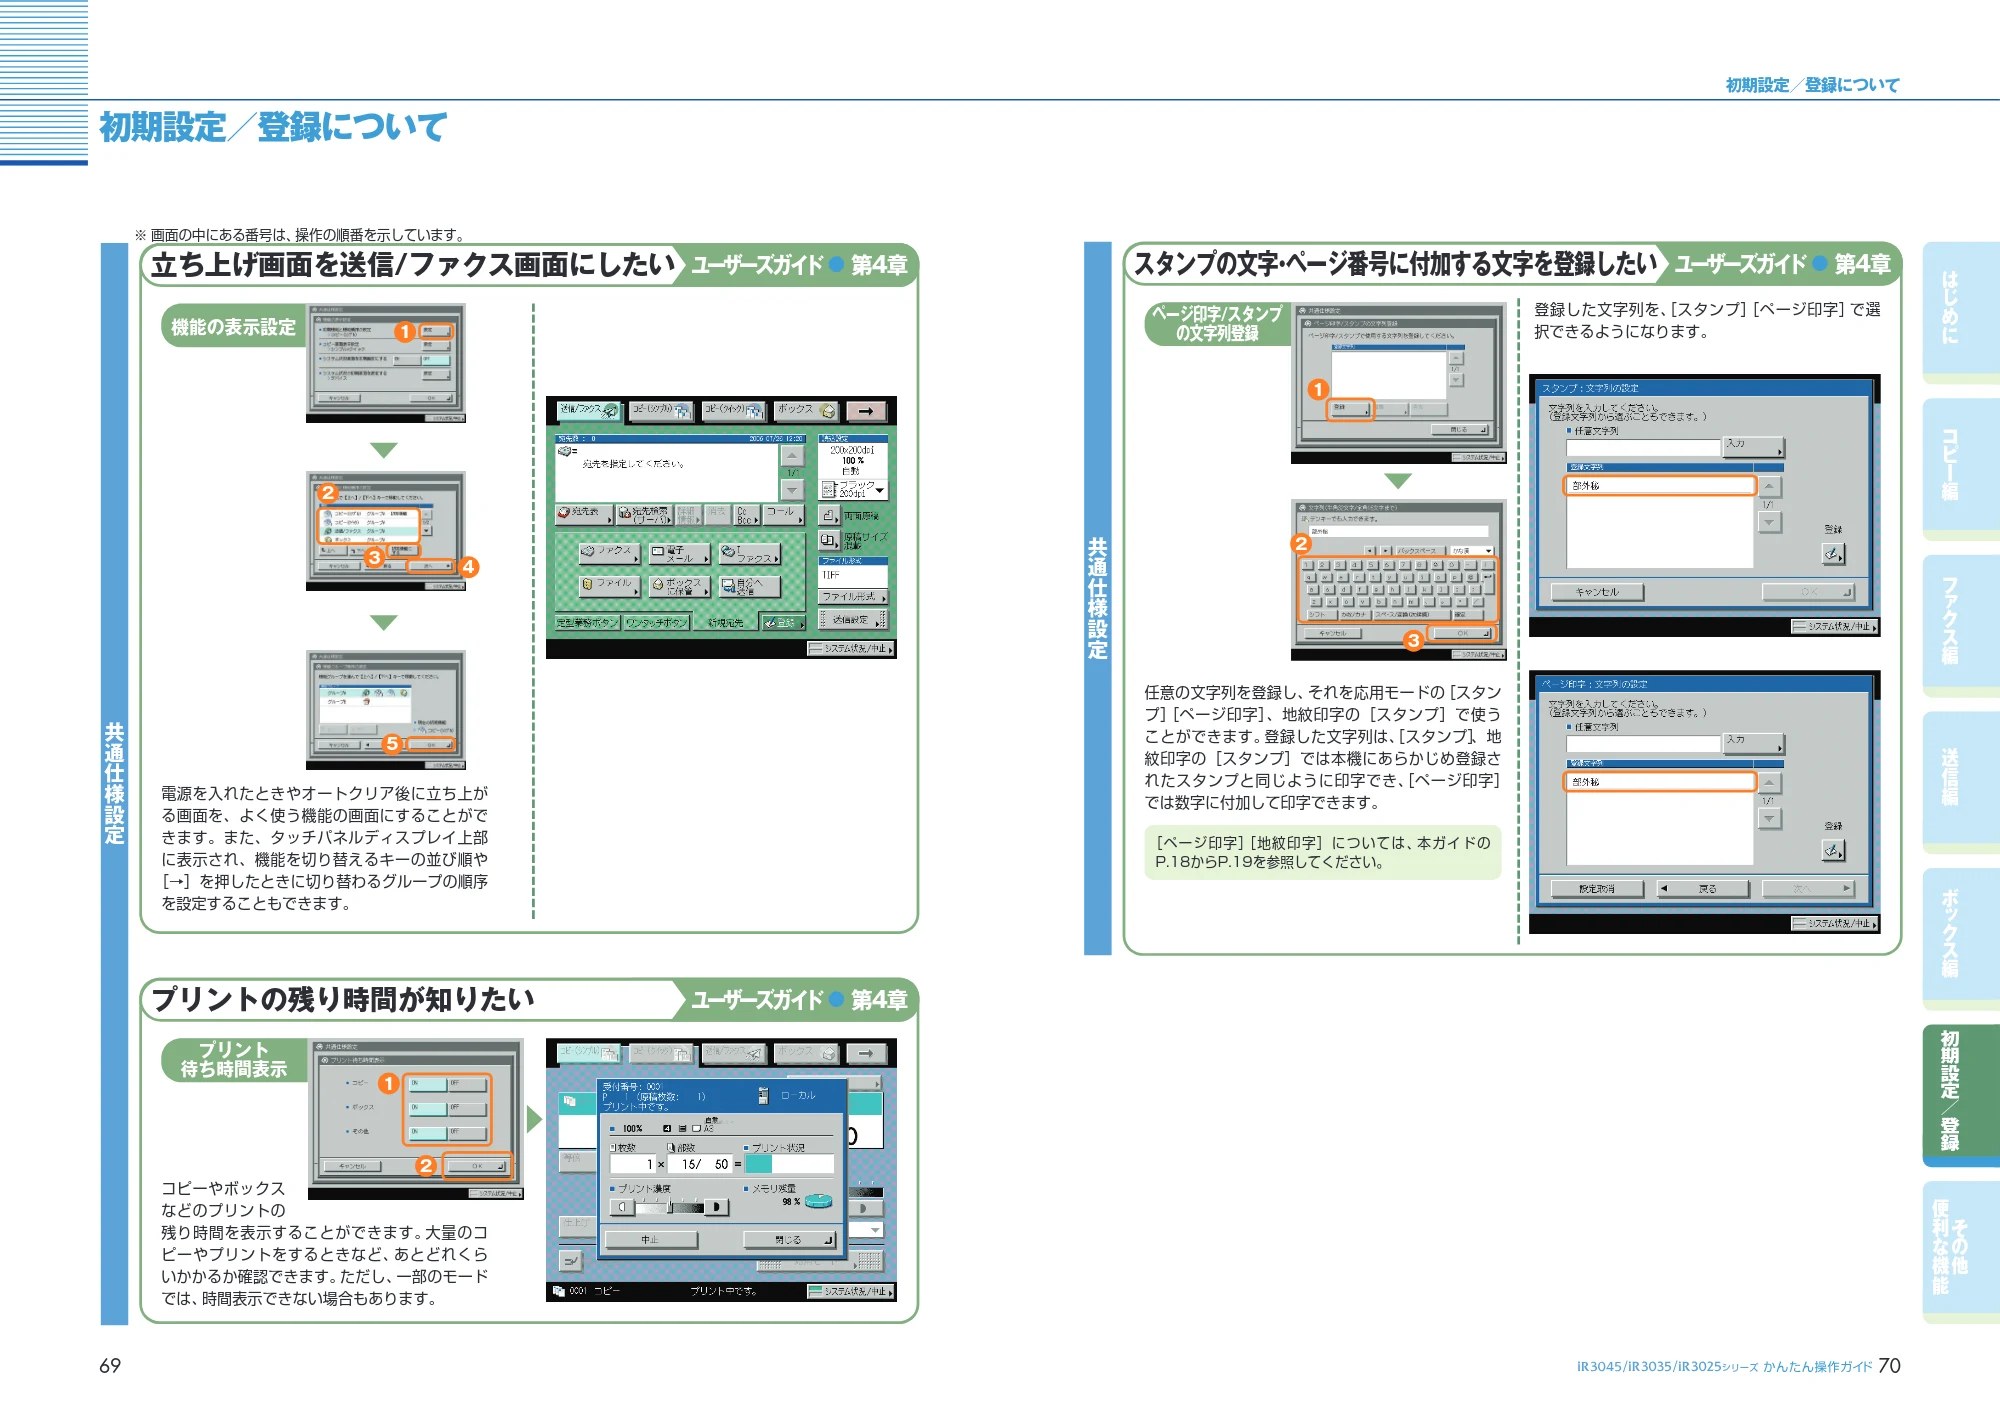
Task: Expand the コール recall button
Action: [x=784, y=514]
